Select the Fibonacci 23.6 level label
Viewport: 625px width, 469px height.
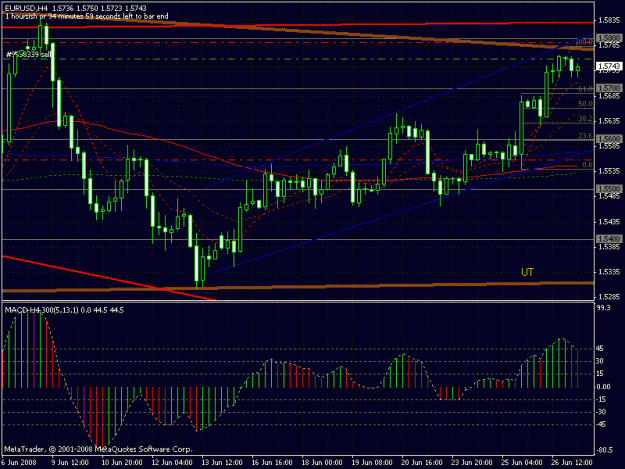[586, 136]
